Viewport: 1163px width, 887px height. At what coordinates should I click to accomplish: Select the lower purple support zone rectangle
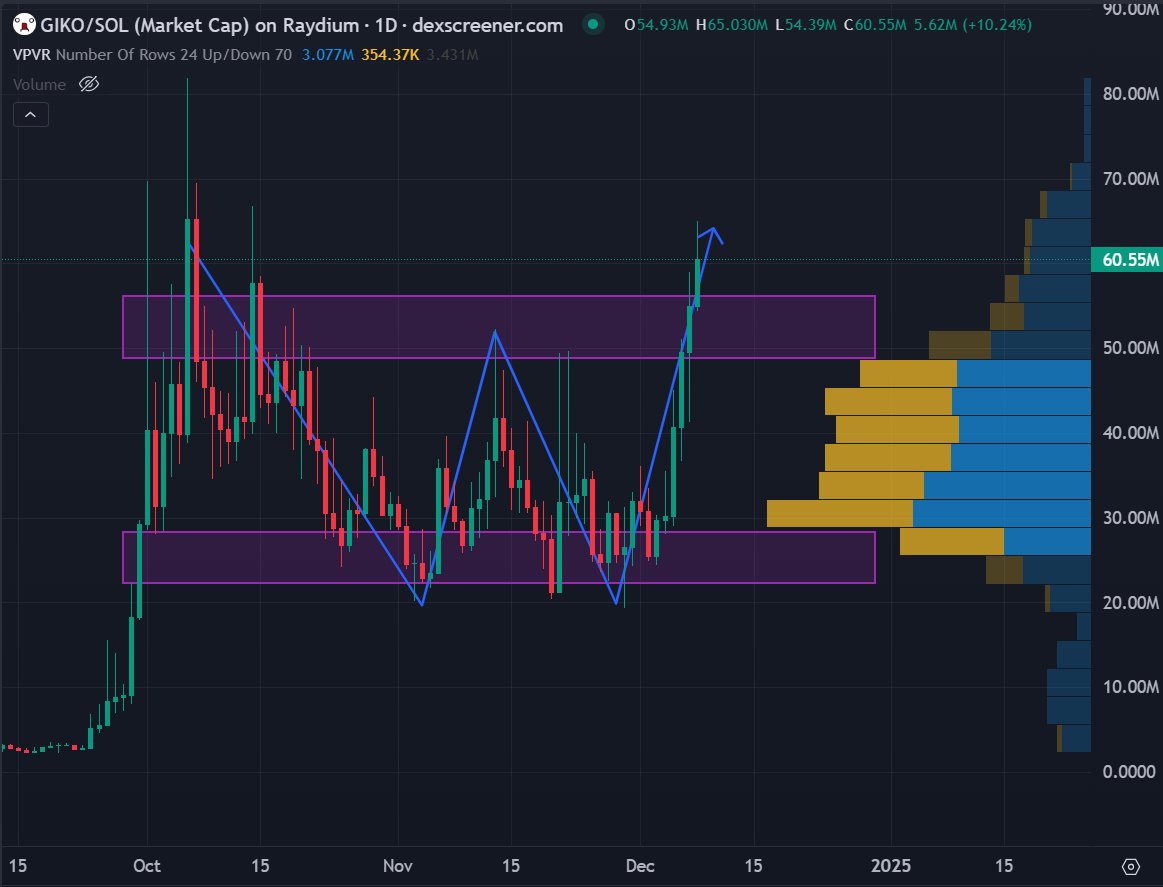click(498, 557)
